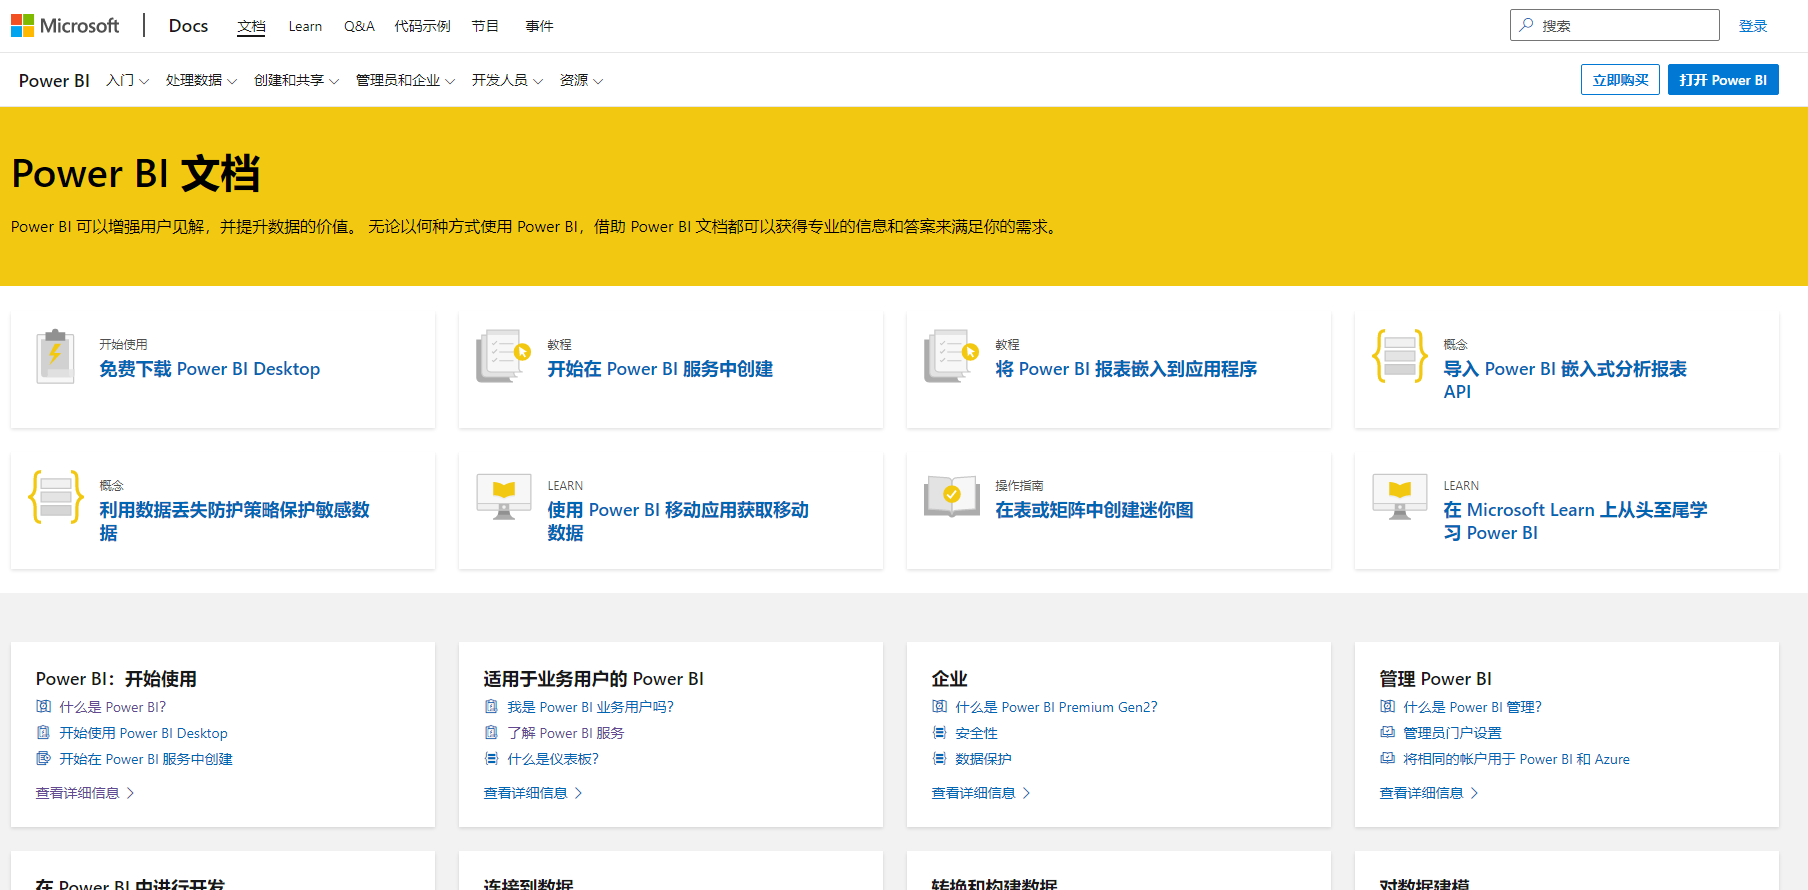
Task: Open the 文档 tab in top navigation
Action: (x=251, y=26)
